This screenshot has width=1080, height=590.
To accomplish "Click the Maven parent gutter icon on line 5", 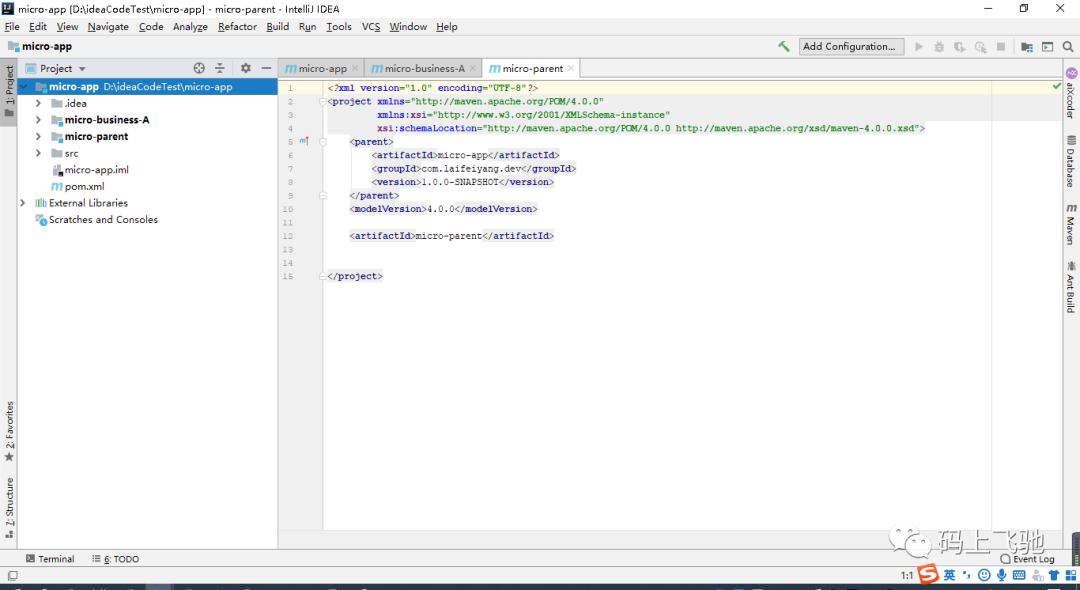I will 304,141.
